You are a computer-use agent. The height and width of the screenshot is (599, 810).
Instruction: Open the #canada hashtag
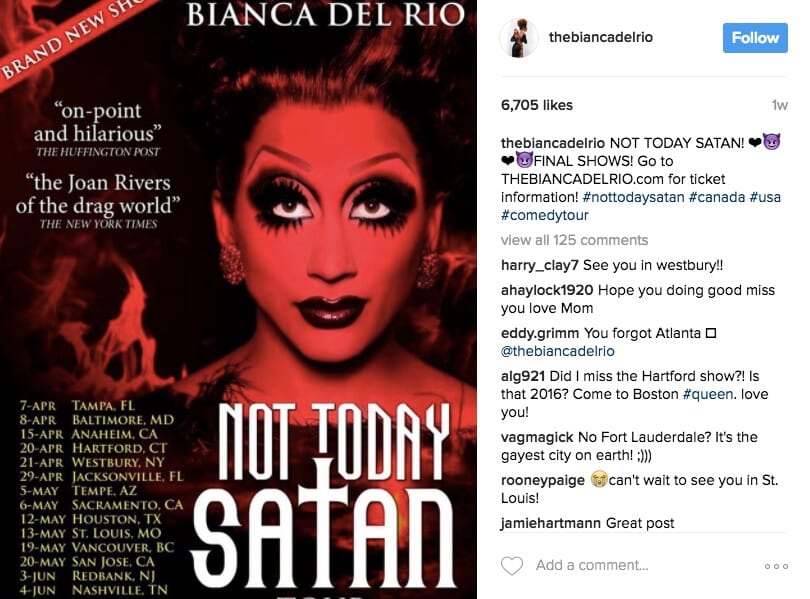click(x=717, y=197)
